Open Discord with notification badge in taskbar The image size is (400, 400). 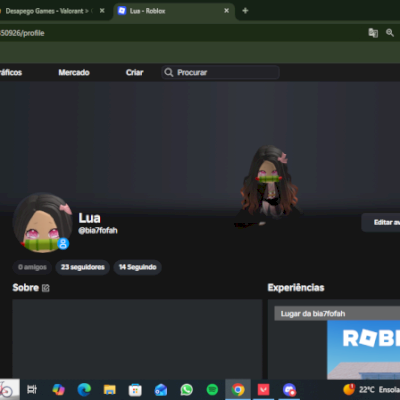click(289, 389)
